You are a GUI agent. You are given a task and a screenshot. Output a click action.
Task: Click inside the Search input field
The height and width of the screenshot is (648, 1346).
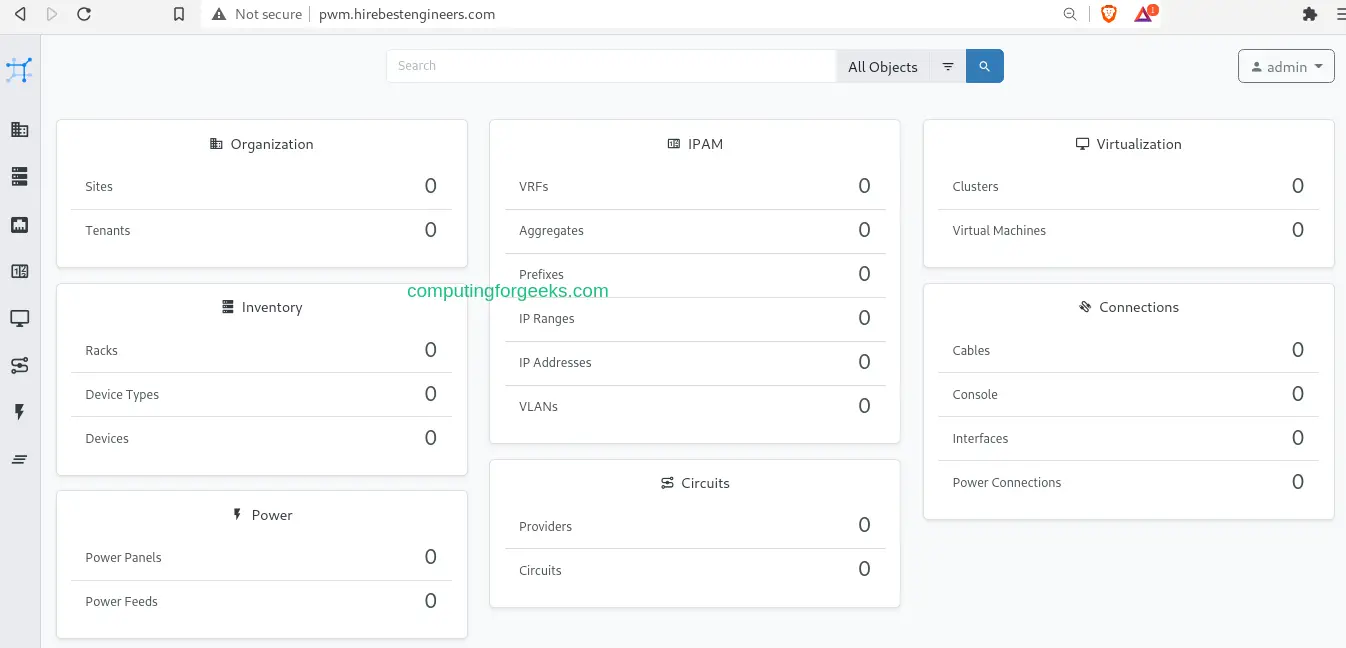610,66
